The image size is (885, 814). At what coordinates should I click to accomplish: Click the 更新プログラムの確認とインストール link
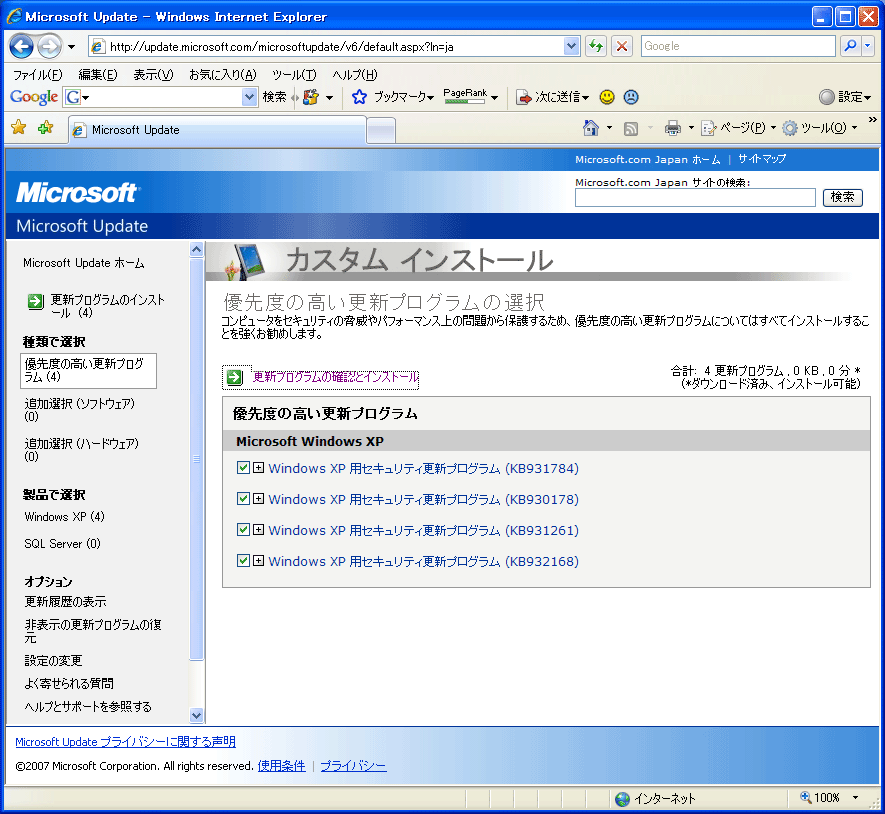pyautogui.click(x=335, y=377)
